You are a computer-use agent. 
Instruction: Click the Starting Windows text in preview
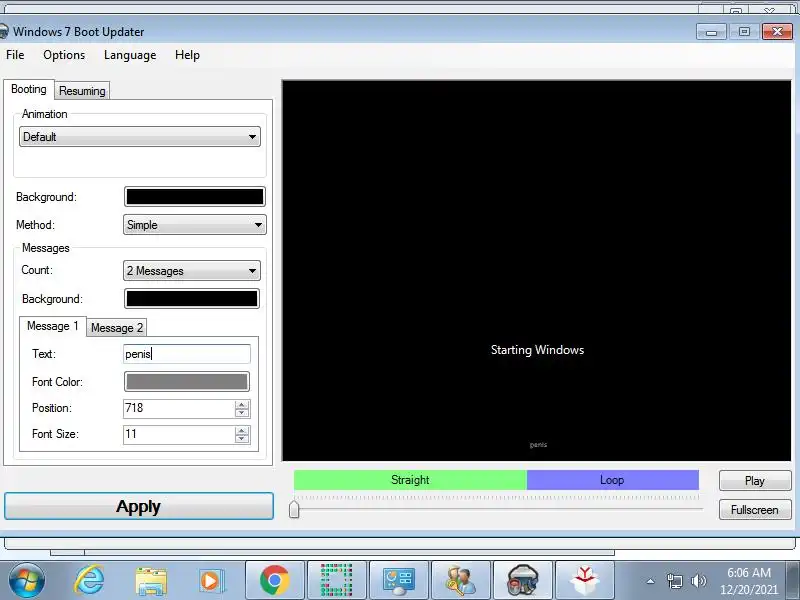[x=537, y=350]
